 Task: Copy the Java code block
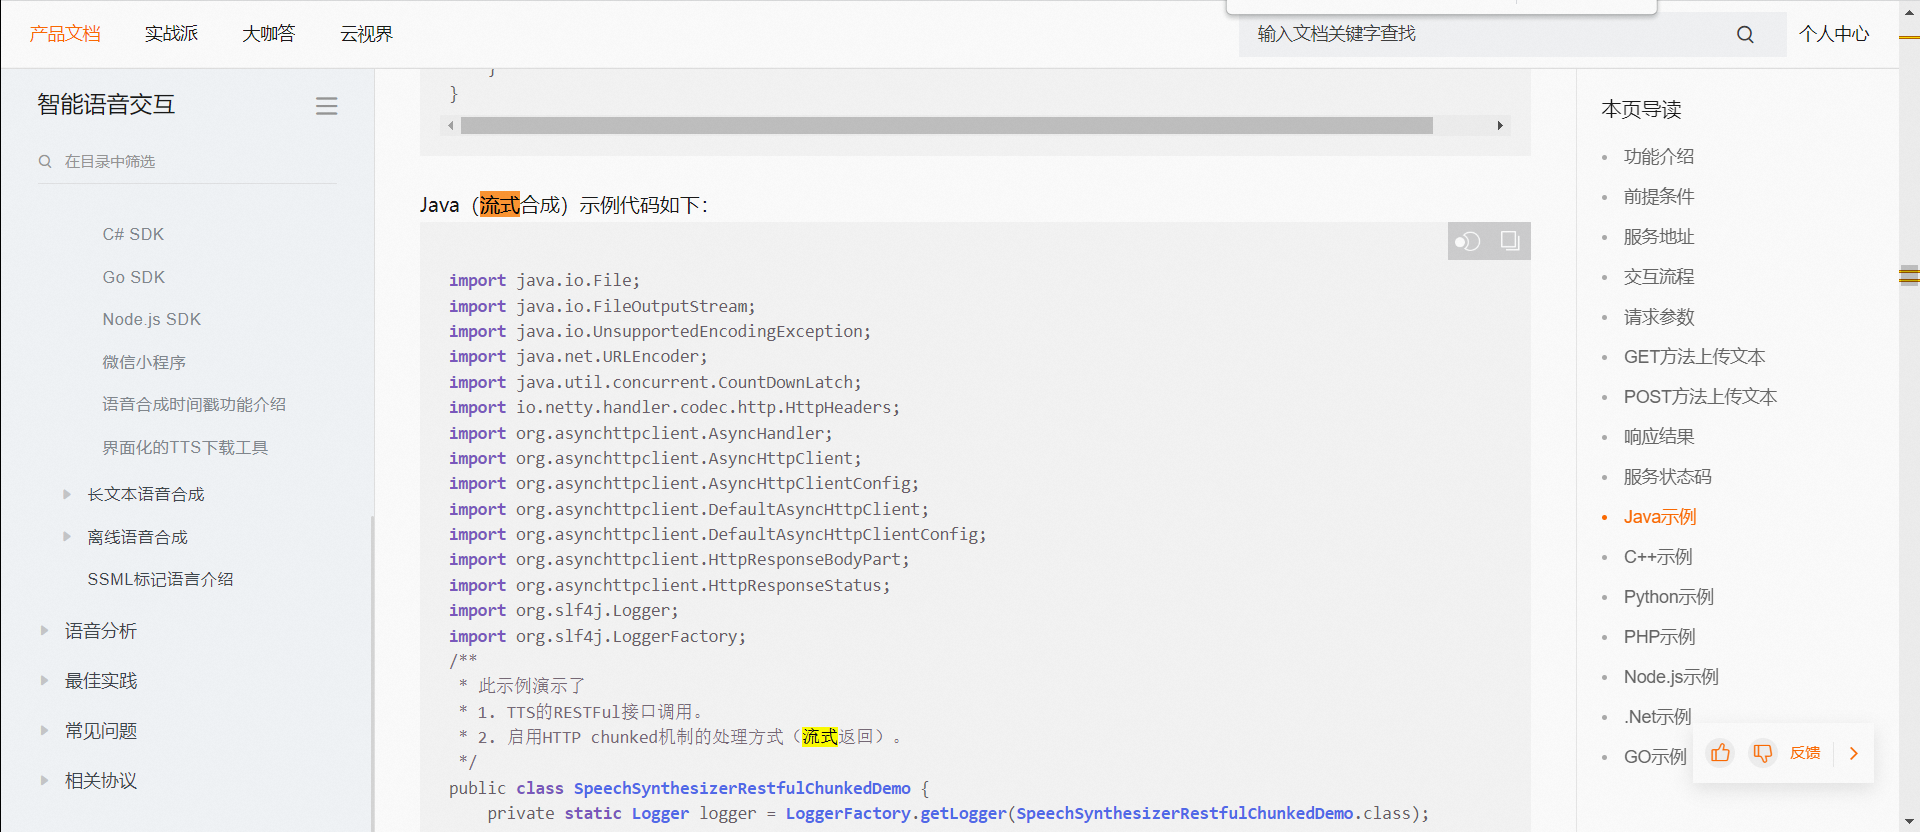click(x=1510, y=241)
